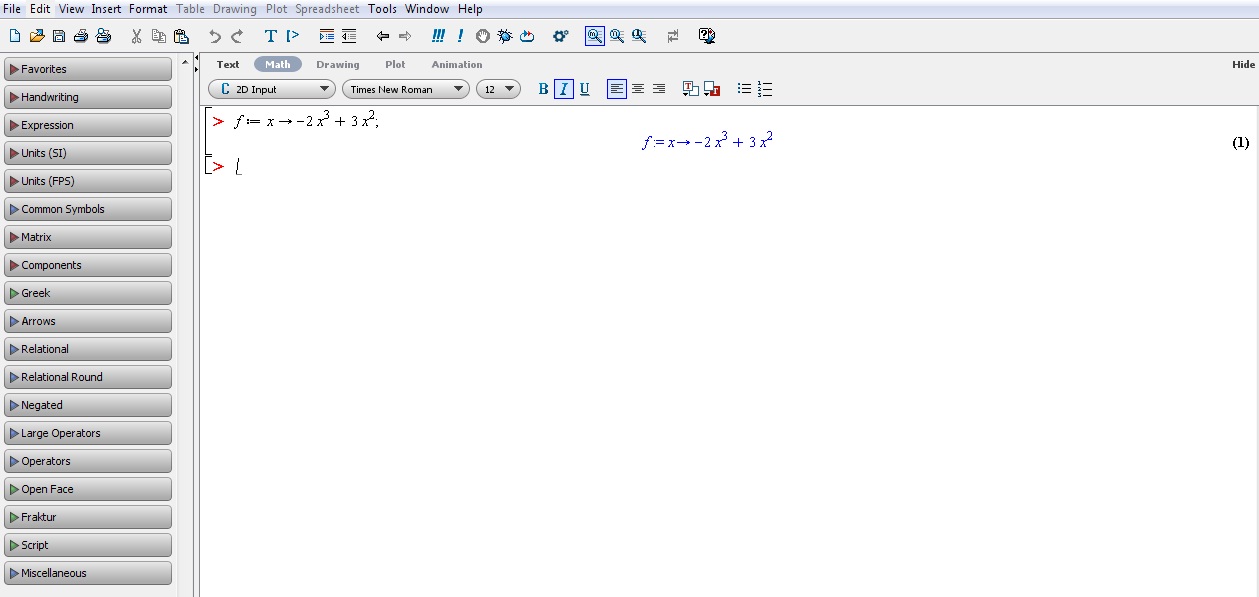Expand the Greek palette

click(x=87, y=293)
